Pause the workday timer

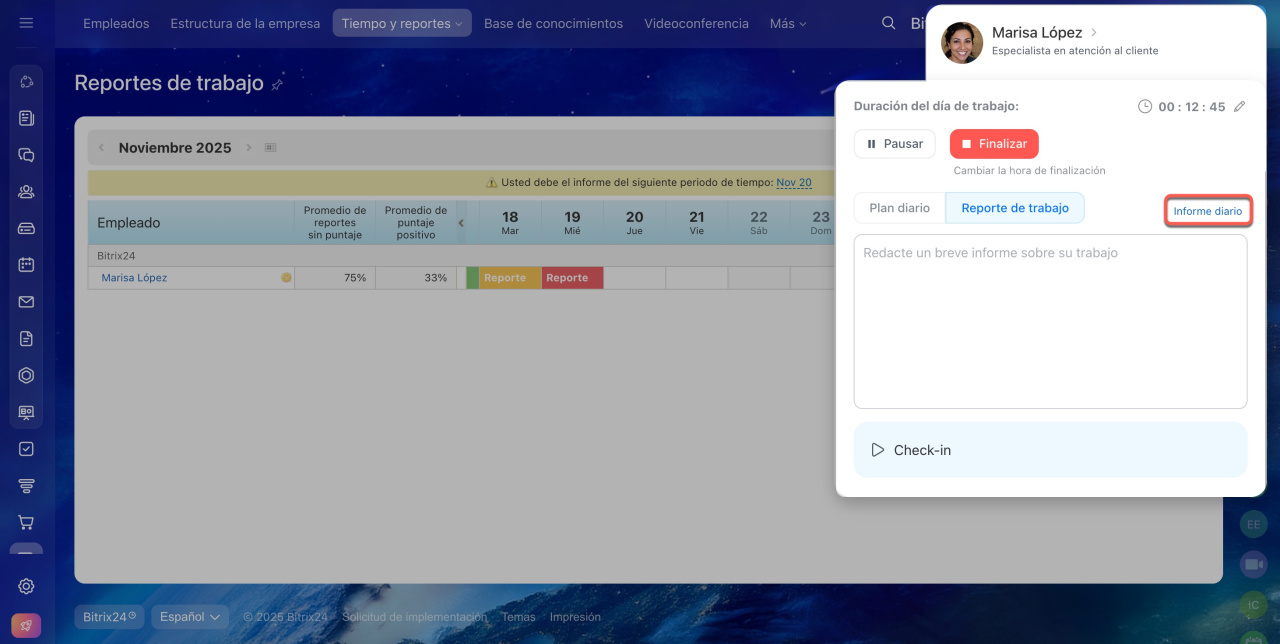point(894,144)
